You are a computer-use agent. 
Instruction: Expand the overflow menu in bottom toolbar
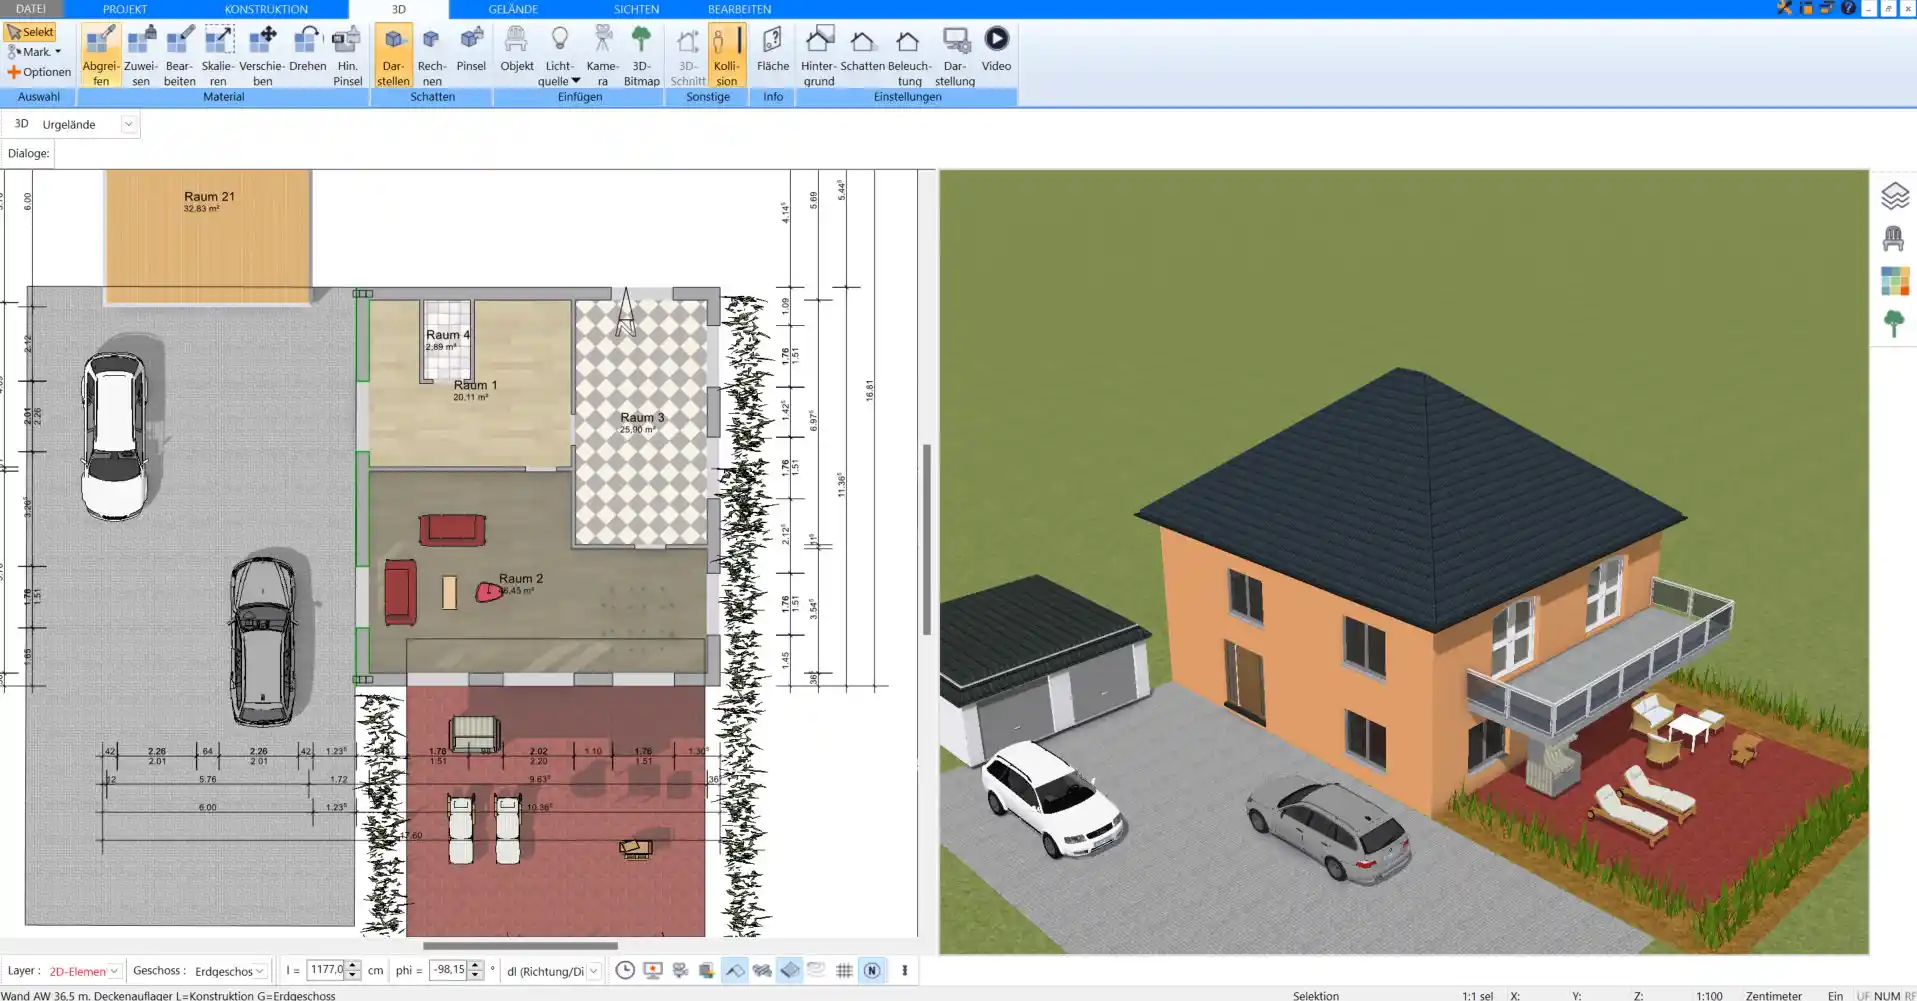[905, 970]
